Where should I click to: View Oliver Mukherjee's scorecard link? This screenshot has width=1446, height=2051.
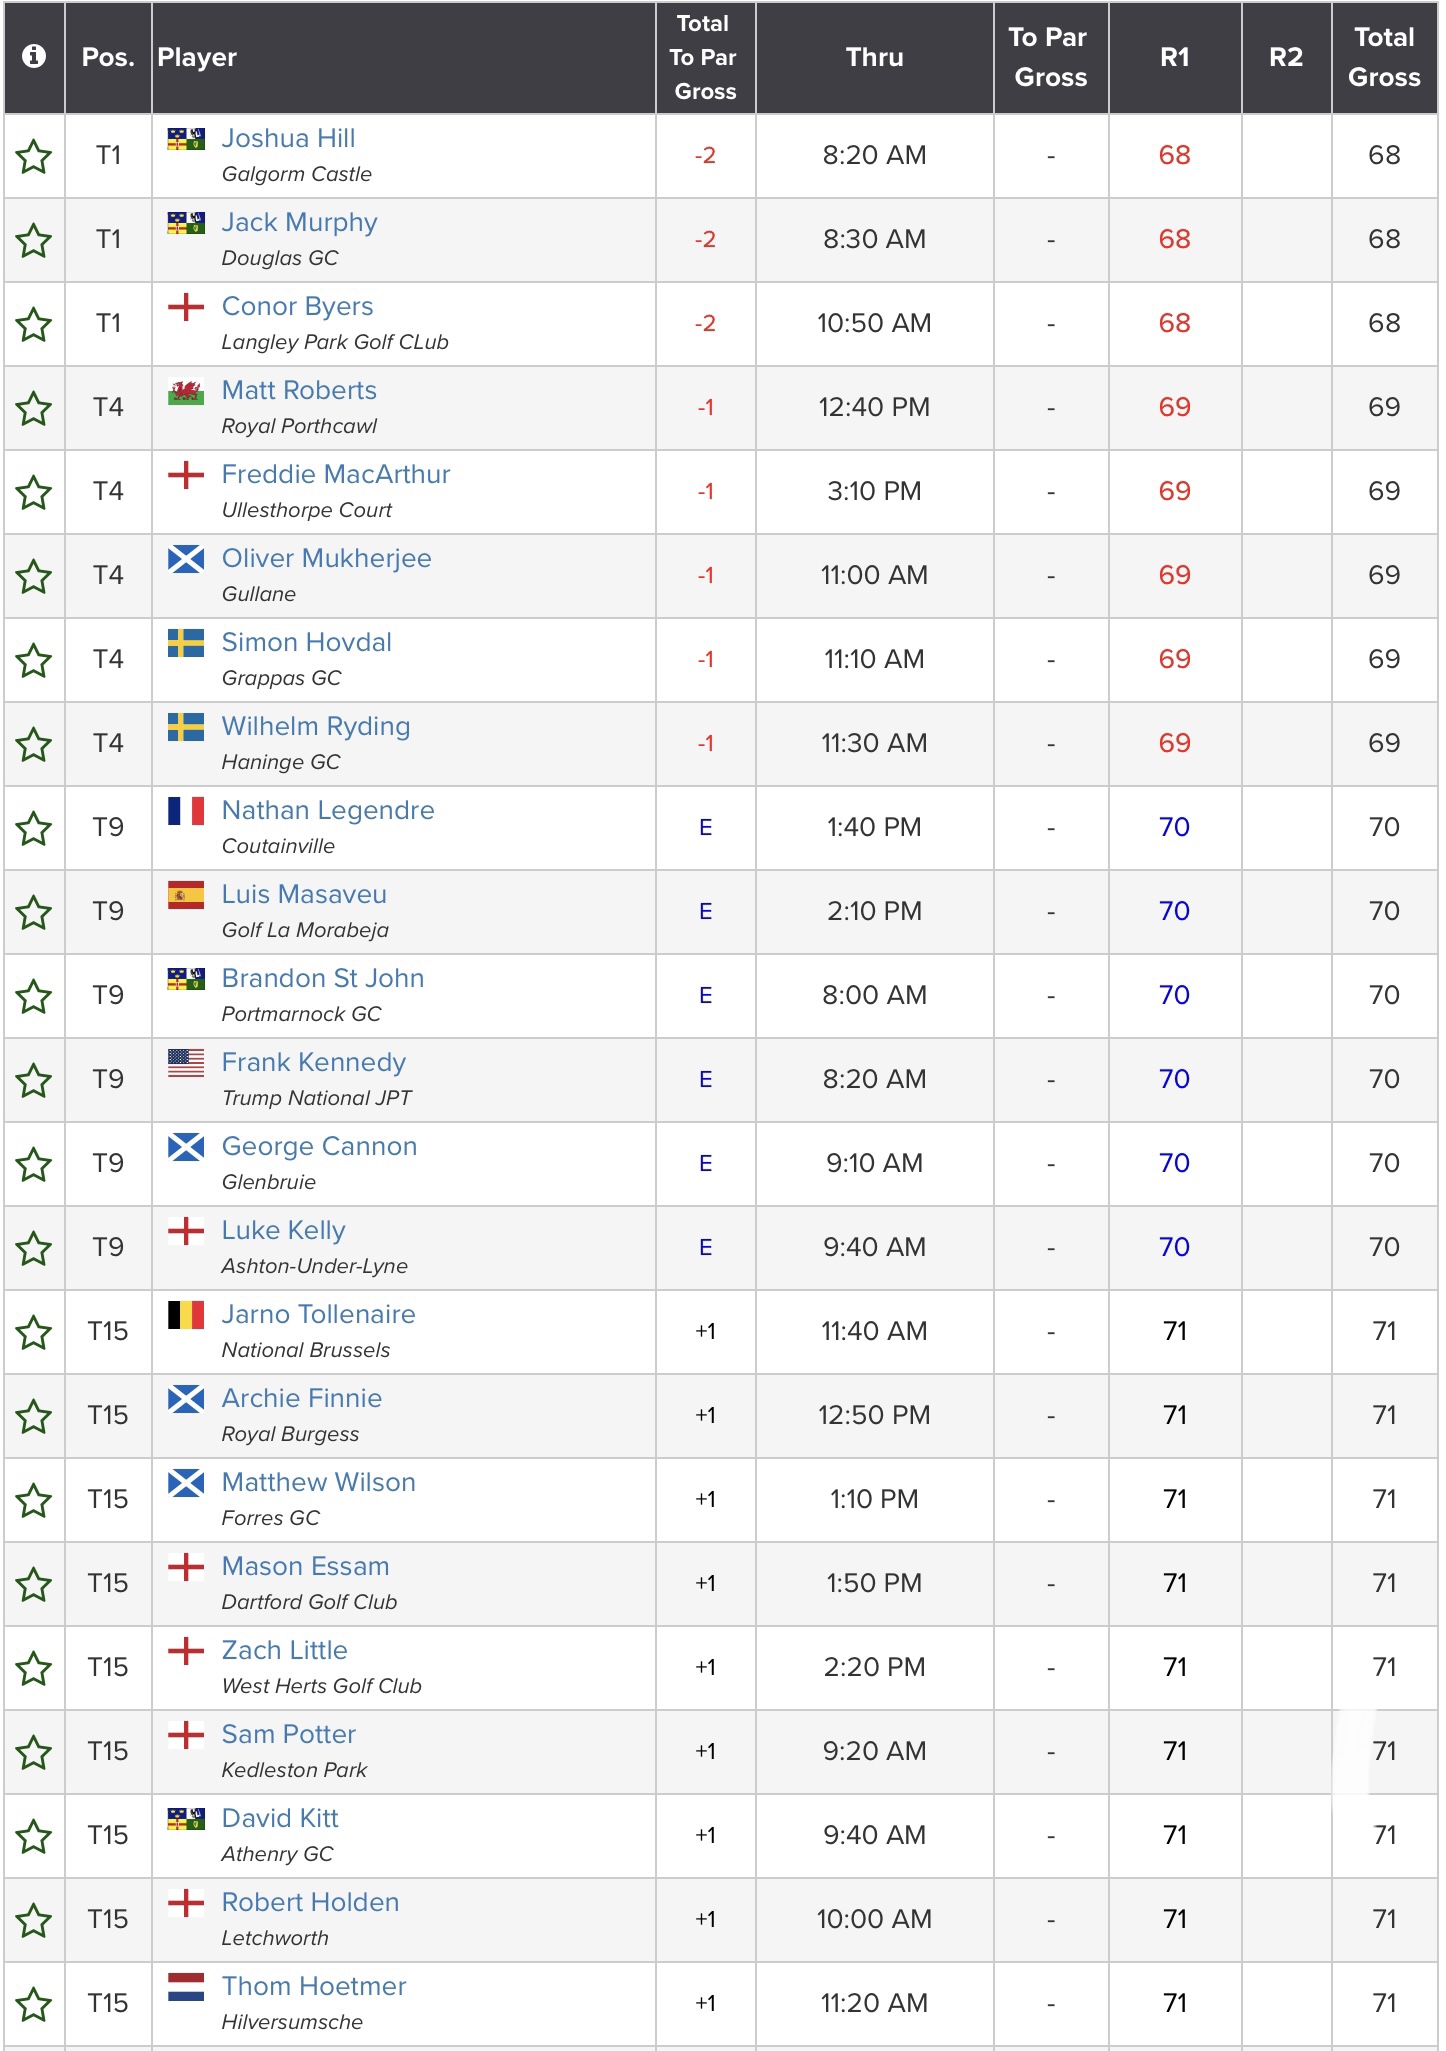coord(326,558)
